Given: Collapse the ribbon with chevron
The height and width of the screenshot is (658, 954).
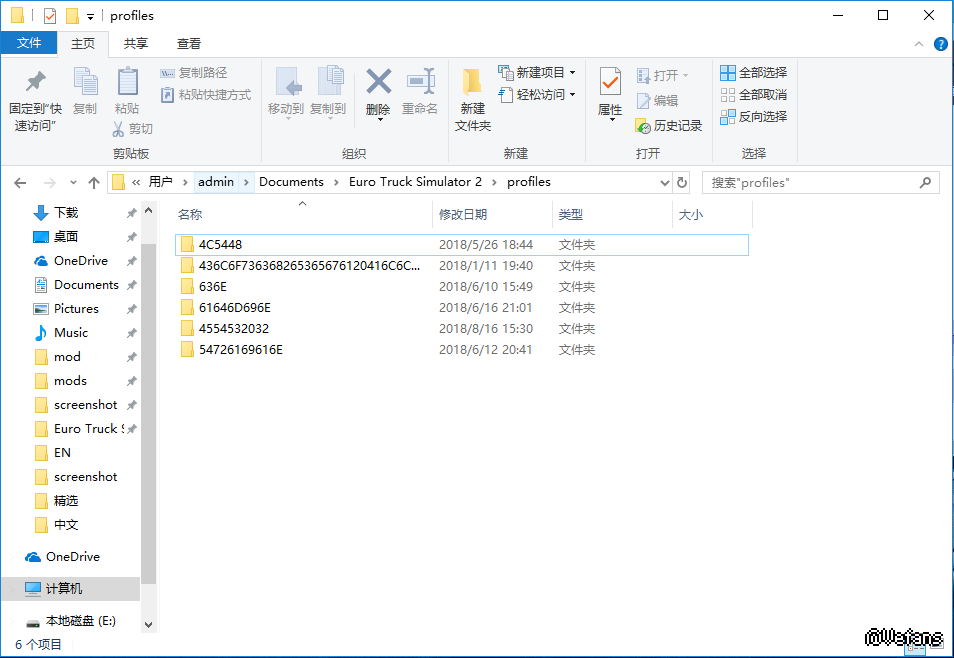Looking at the screenshot, I should click(920, 44).
